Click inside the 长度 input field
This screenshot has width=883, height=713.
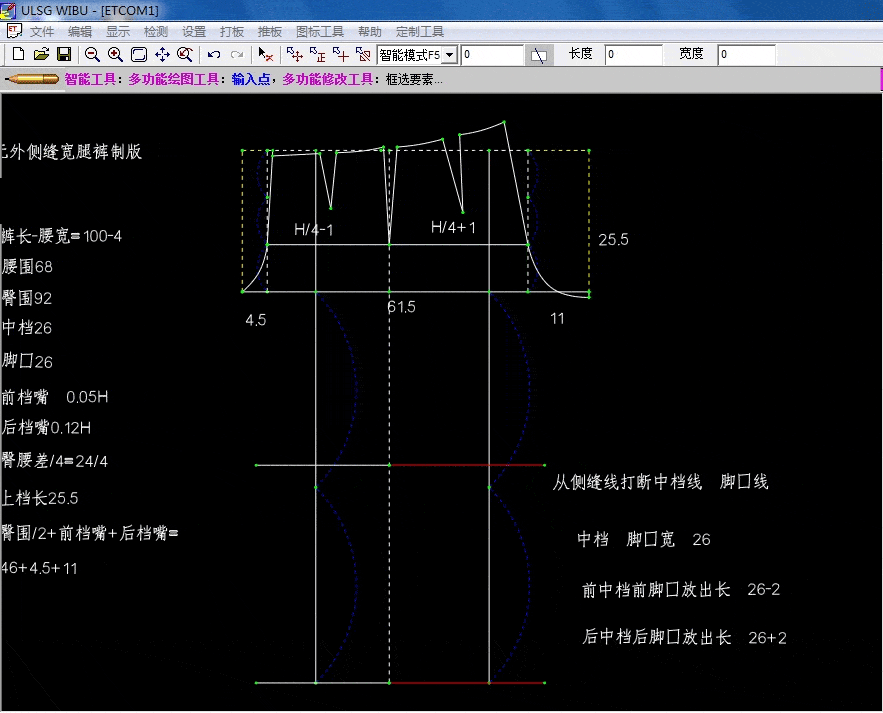point(636,55)
